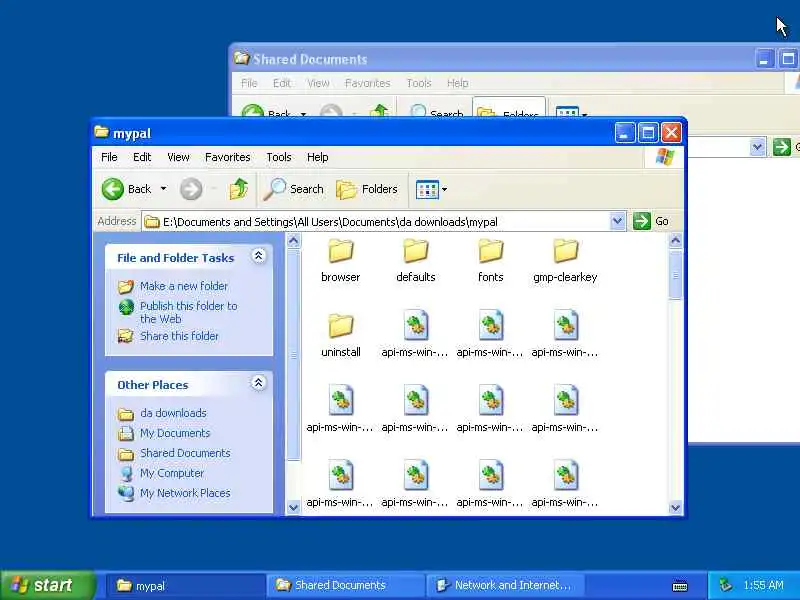Go back using the green Back arrow in mypal
800x600 pixels.
coord(113,189)
